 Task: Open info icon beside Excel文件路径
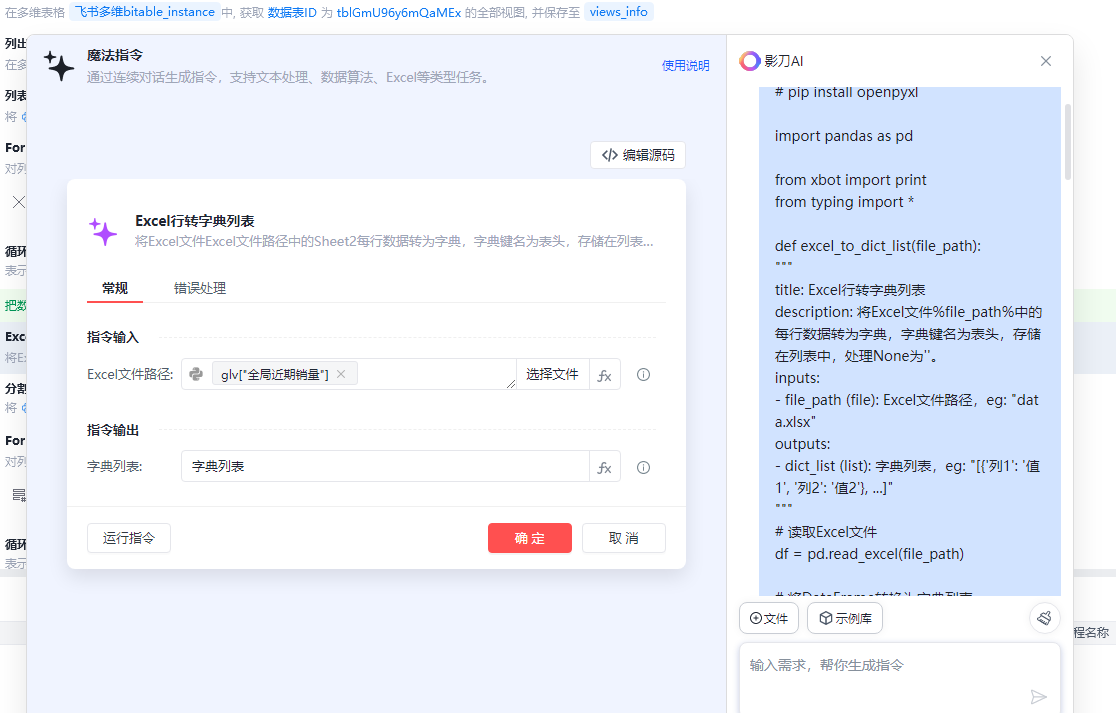(644, 375)
